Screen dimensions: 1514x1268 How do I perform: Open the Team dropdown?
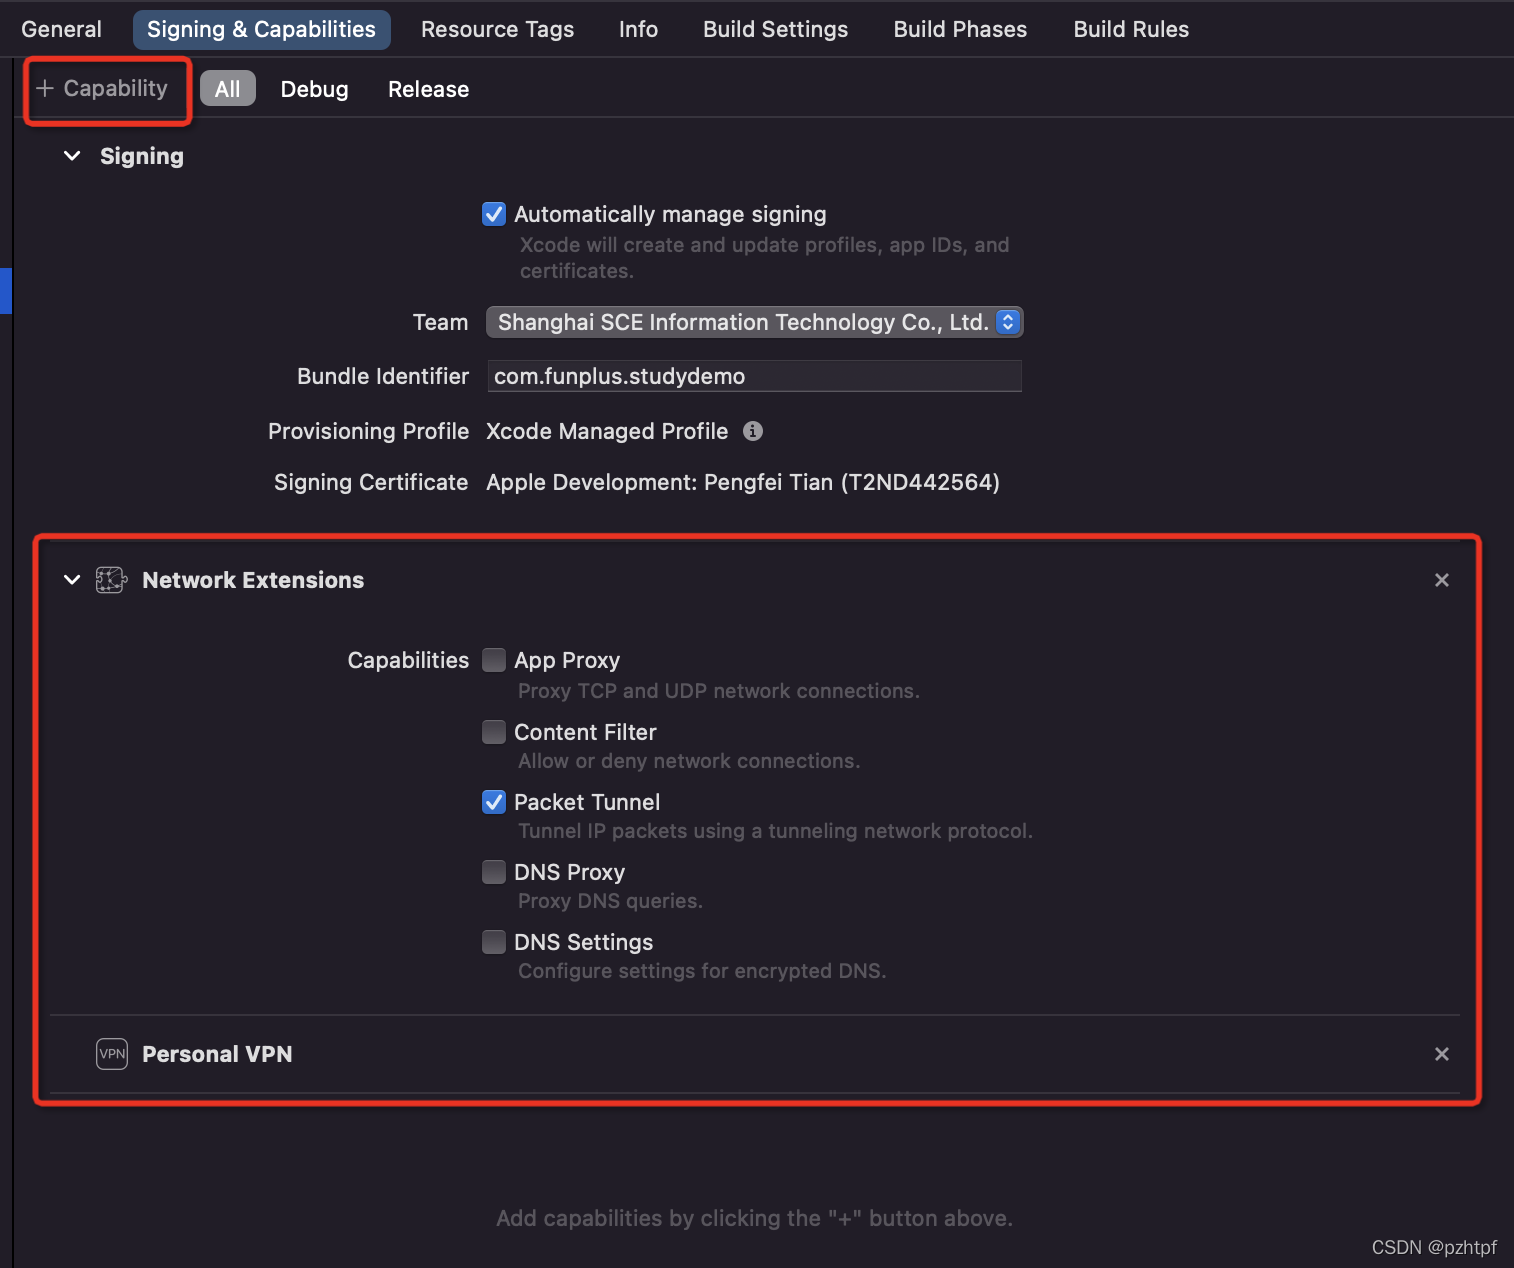[x=754, y=322]
